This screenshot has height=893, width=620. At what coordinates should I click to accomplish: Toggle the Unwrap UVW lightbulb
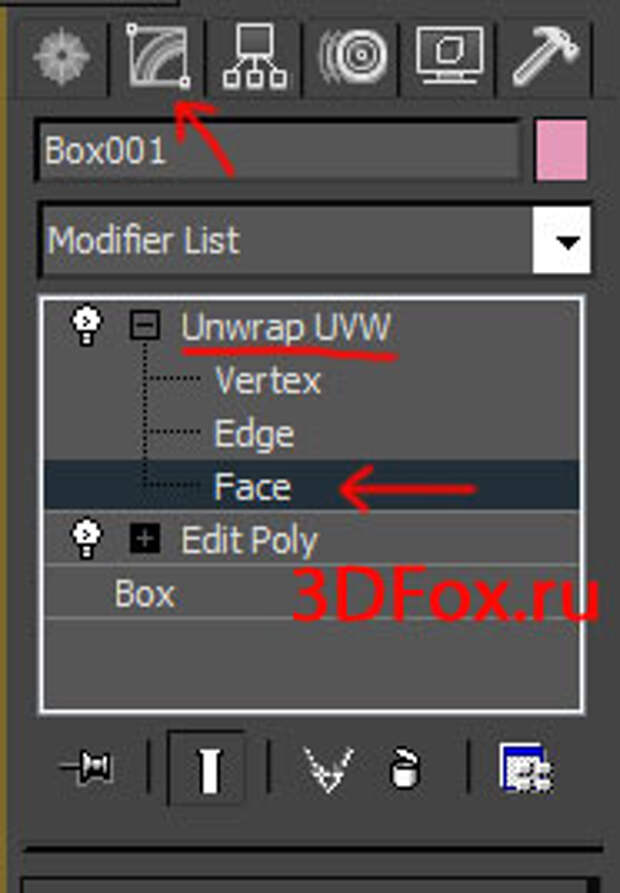(x=86, y=326)
